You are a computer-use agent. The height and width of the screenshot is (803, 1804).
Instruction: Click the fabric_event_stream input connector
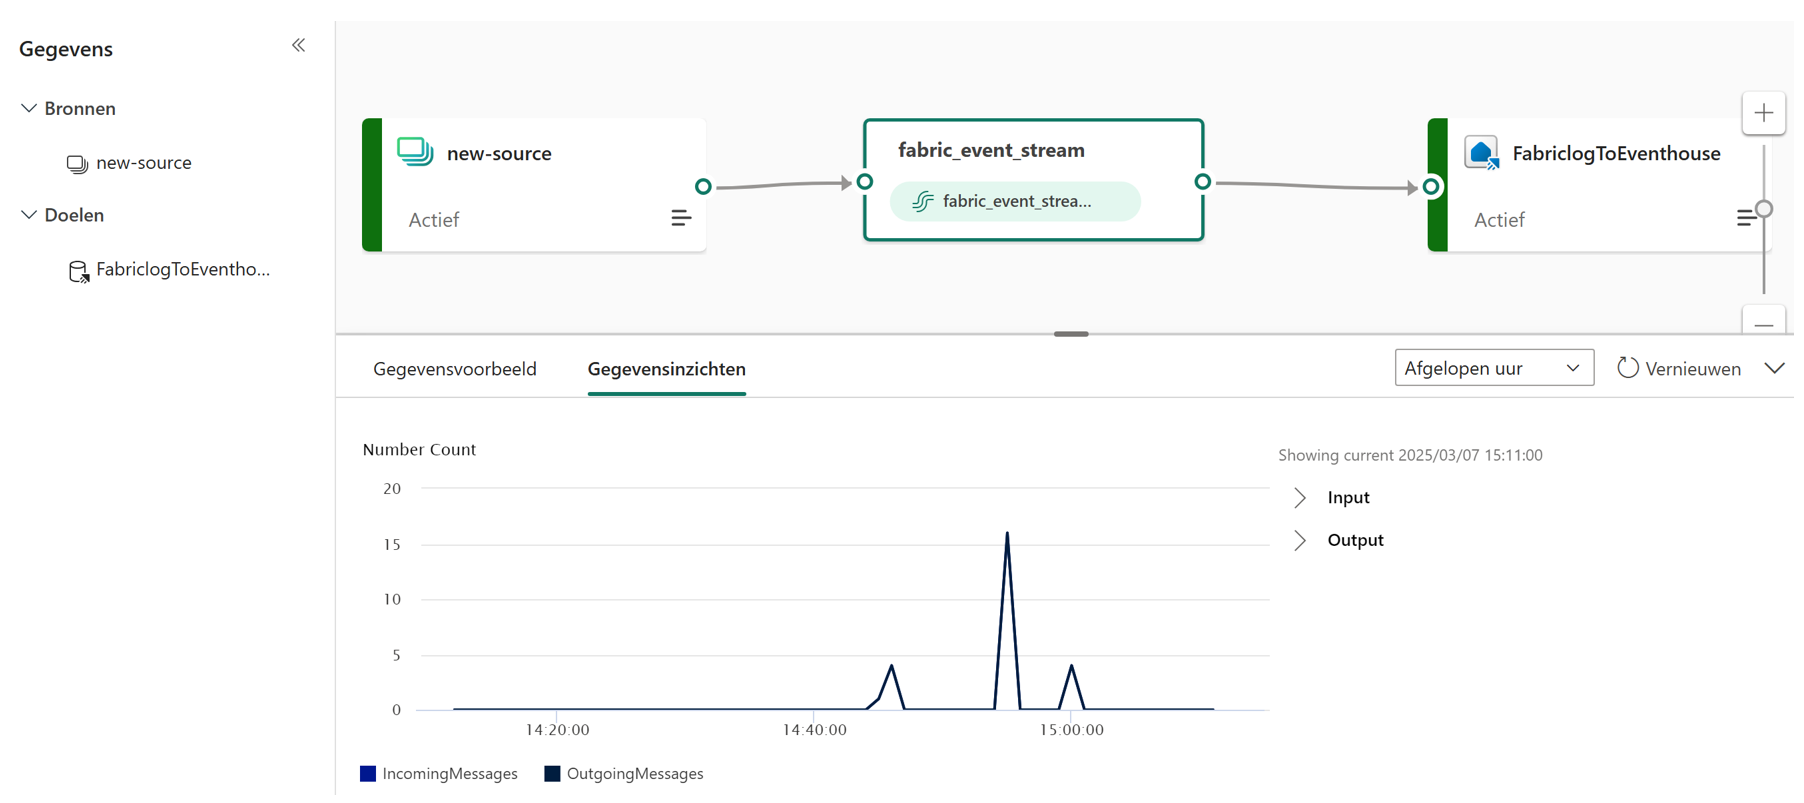point(865,182)
